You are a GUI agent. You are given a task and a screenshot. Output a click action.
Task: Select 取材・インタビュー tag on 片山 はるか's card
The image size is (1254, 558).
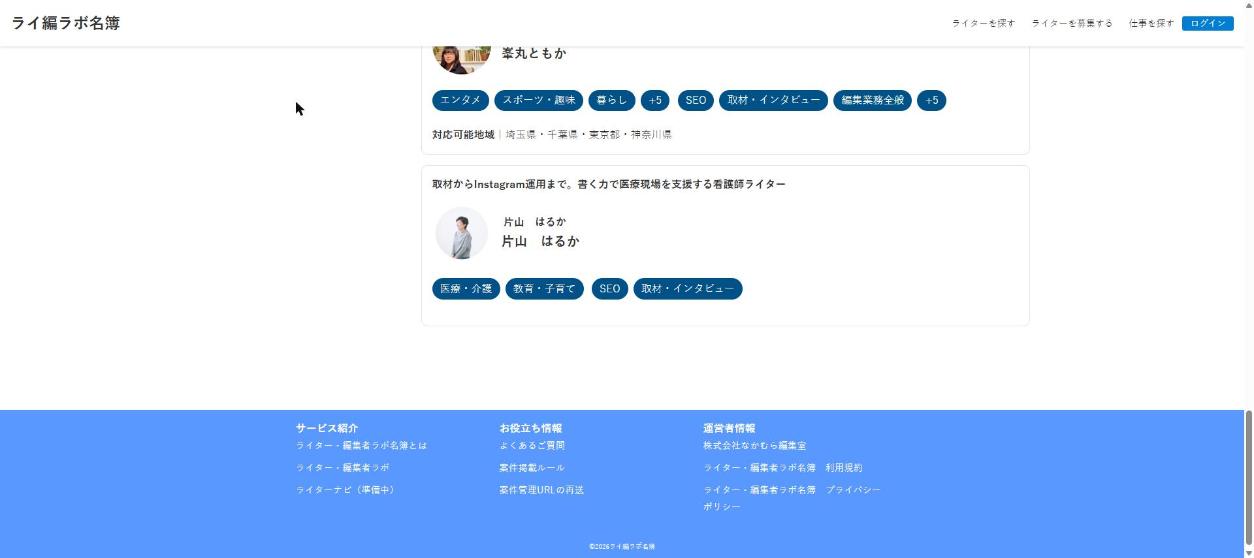(688, 289)
